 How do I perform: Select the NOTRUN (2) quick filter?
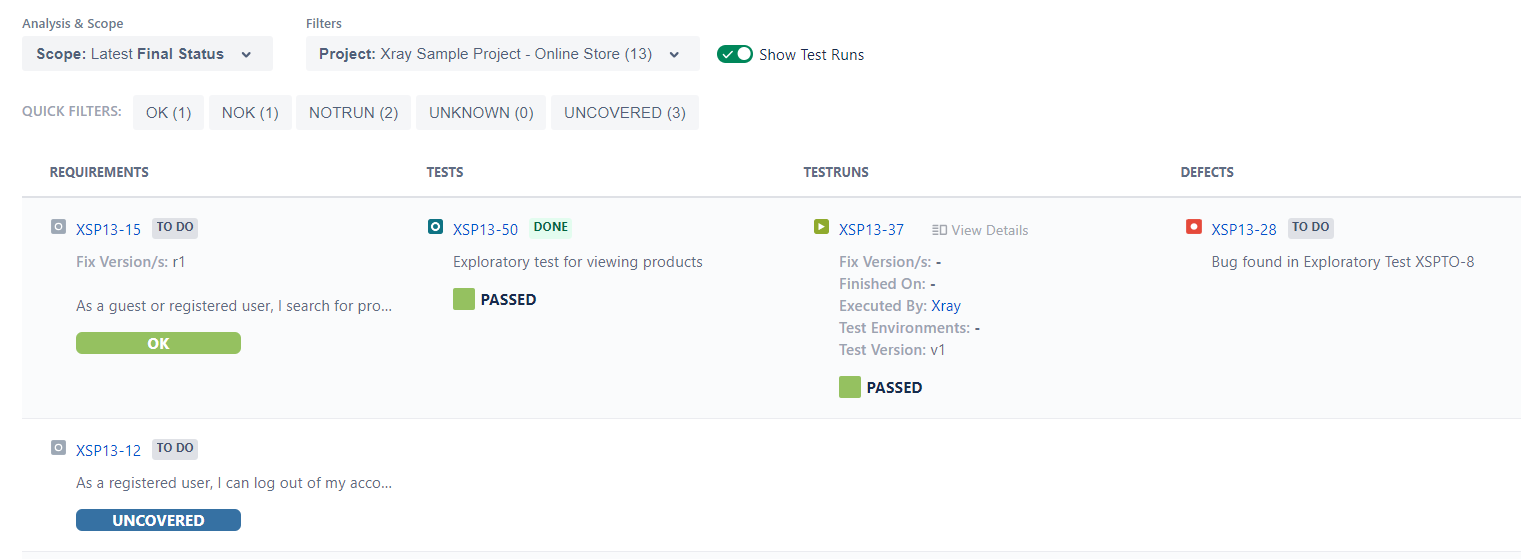354,113
